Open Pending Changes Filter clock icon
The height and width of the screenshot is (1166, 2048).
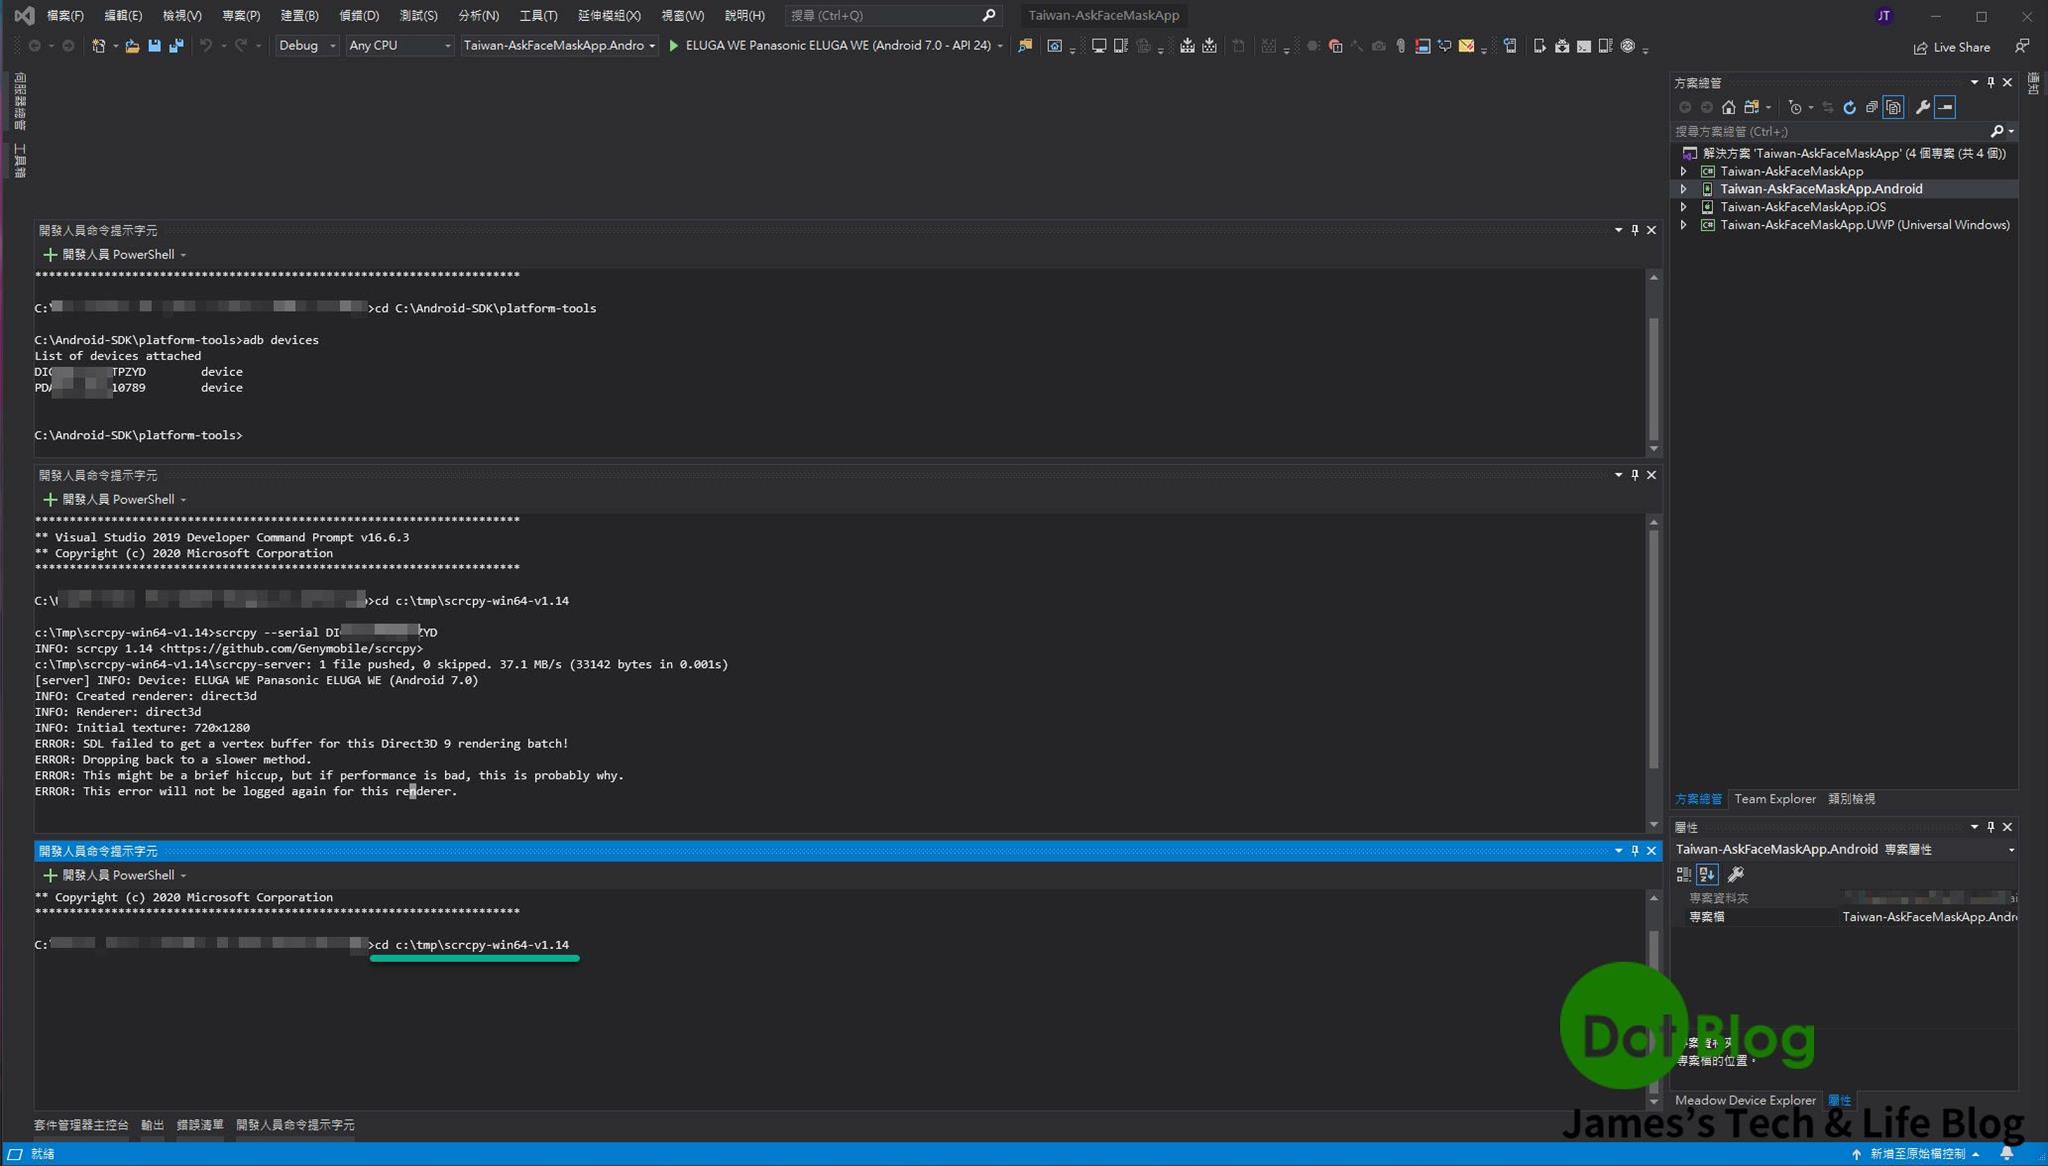pyautogui.click(x=1795, y=108)
